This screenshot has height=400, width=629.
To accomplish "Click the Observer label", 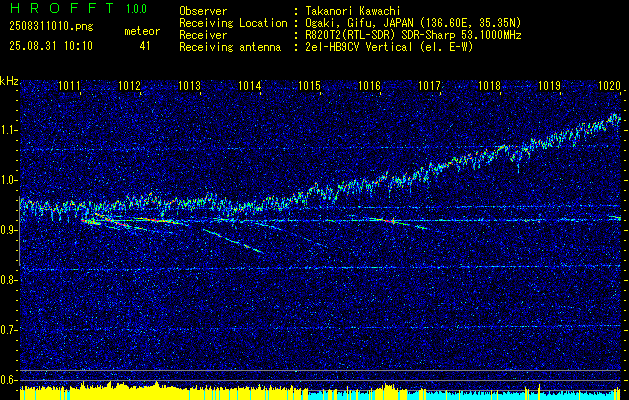I will coord(203,11).
